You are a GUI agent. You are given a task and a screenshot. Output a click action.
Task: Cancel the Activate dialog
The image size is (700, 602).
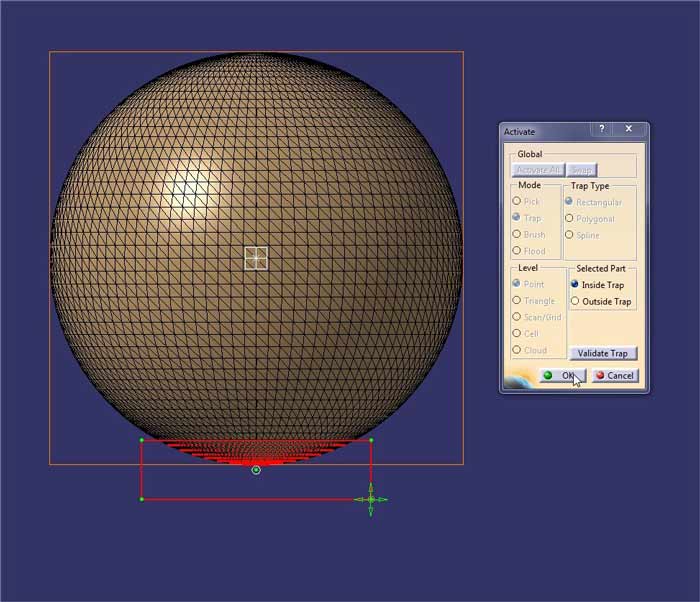pyautogui.click(x=615, y=376)
